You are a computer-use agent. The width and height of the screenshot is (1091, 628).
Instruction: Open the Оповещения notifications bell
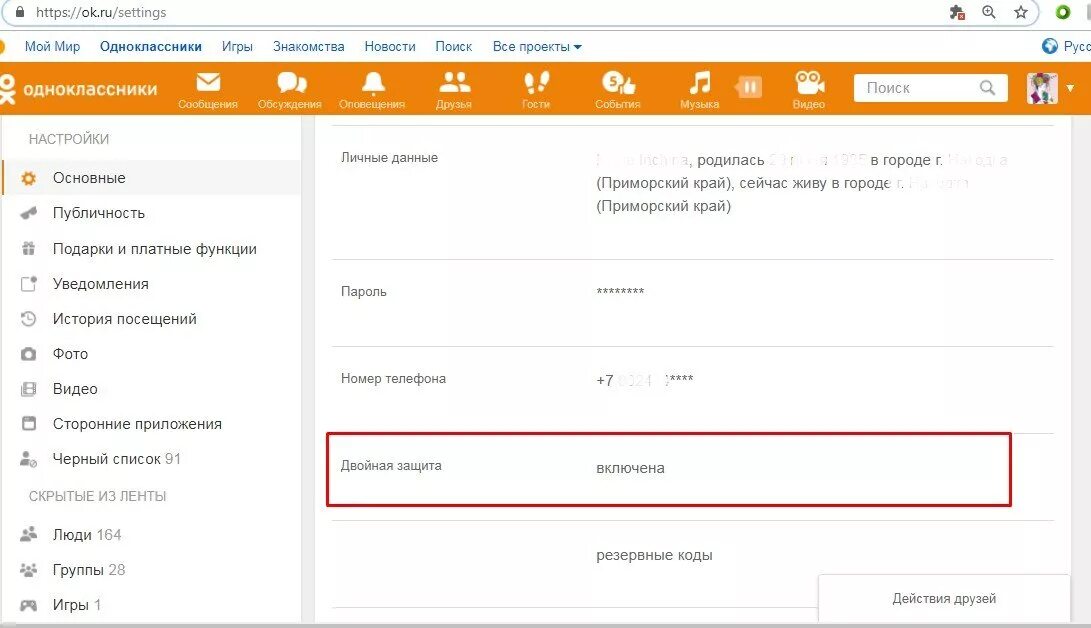372,90
